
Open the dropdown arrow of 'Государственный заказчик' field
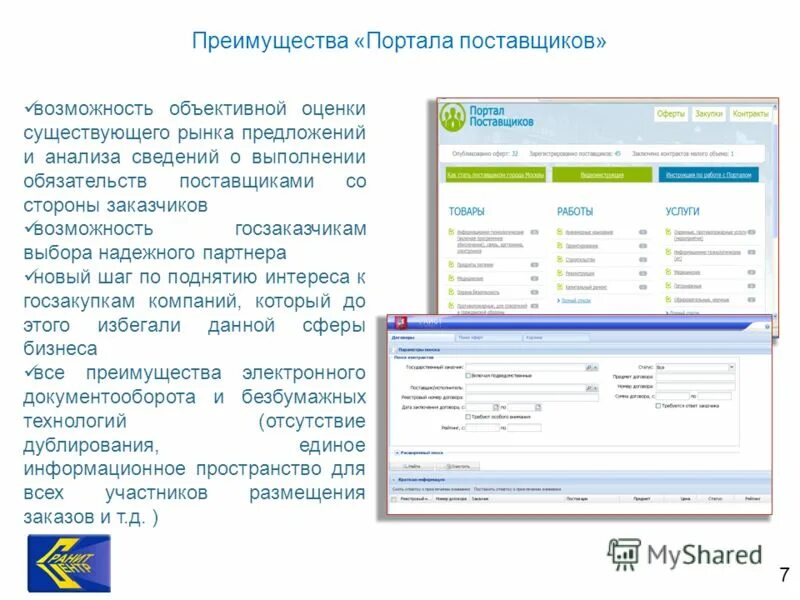[595, 367]
